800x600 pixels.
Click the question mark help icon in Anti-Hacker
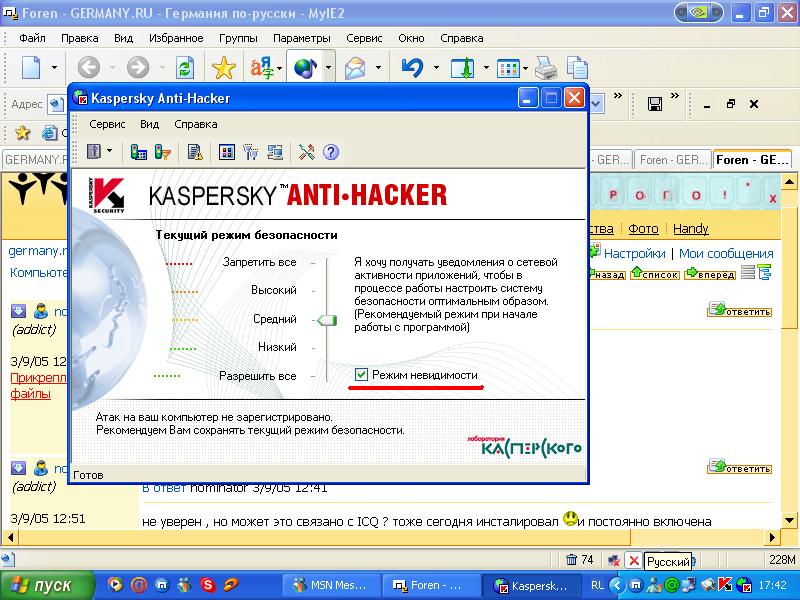coord(331,152)
